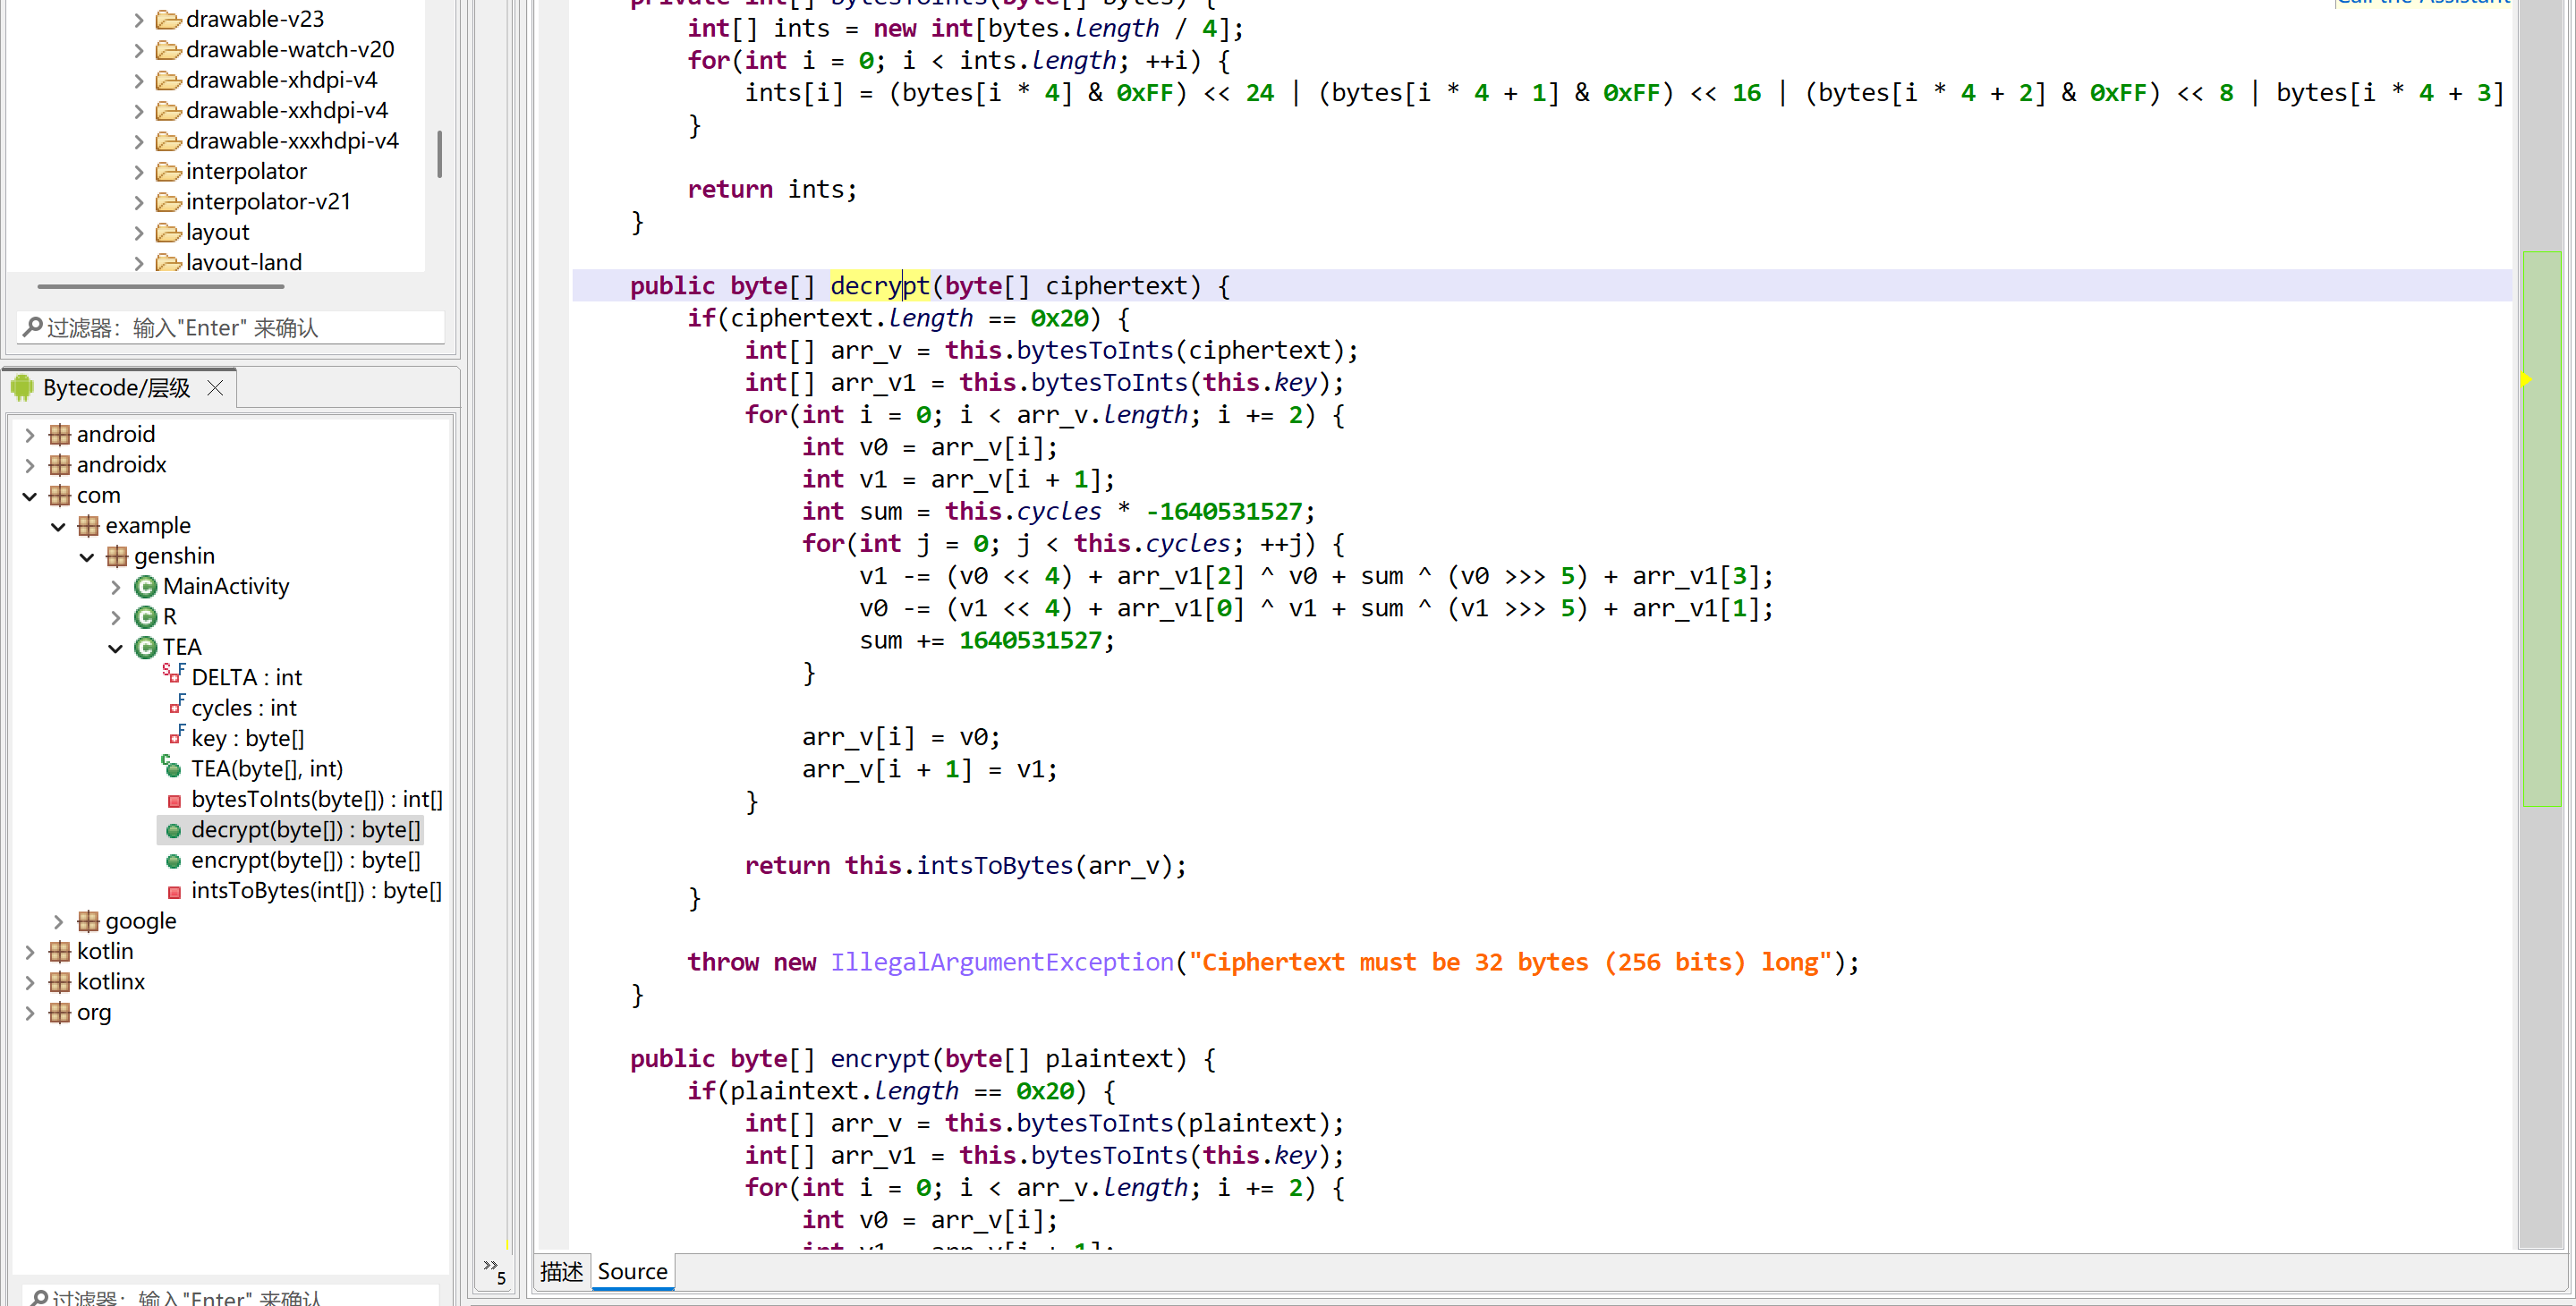This screenshot has width=2576, height=1306.
Task: Expand the kotlin package node
Action: click(30, 952)
